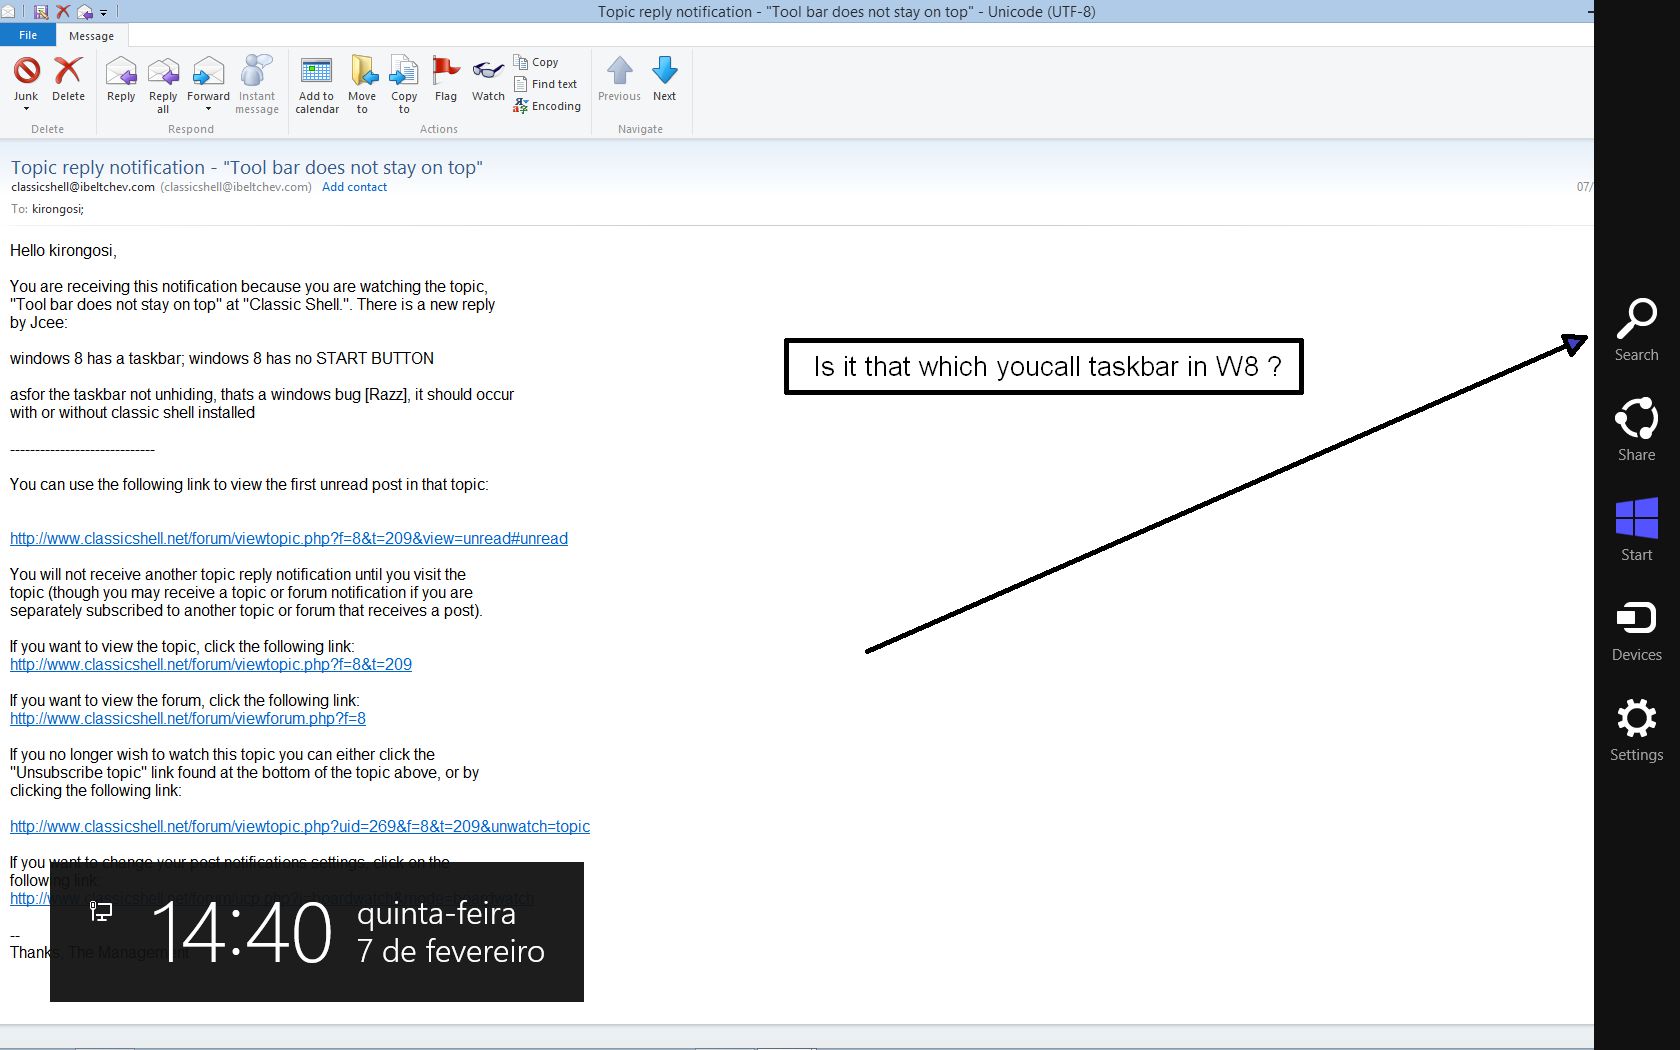
Task: Open the Quick Access Toolbar customize dropdown
Action: click(x=103, y=13)
